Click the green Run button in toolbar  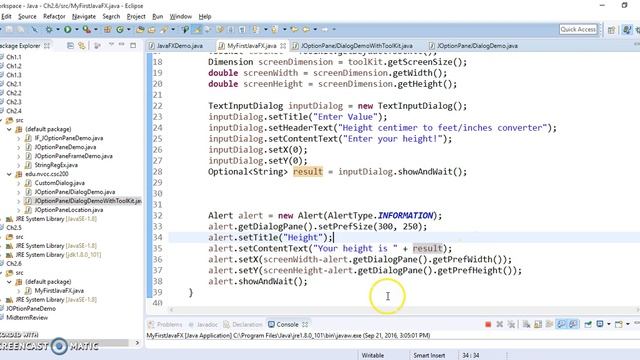click(x=68, y=29)
